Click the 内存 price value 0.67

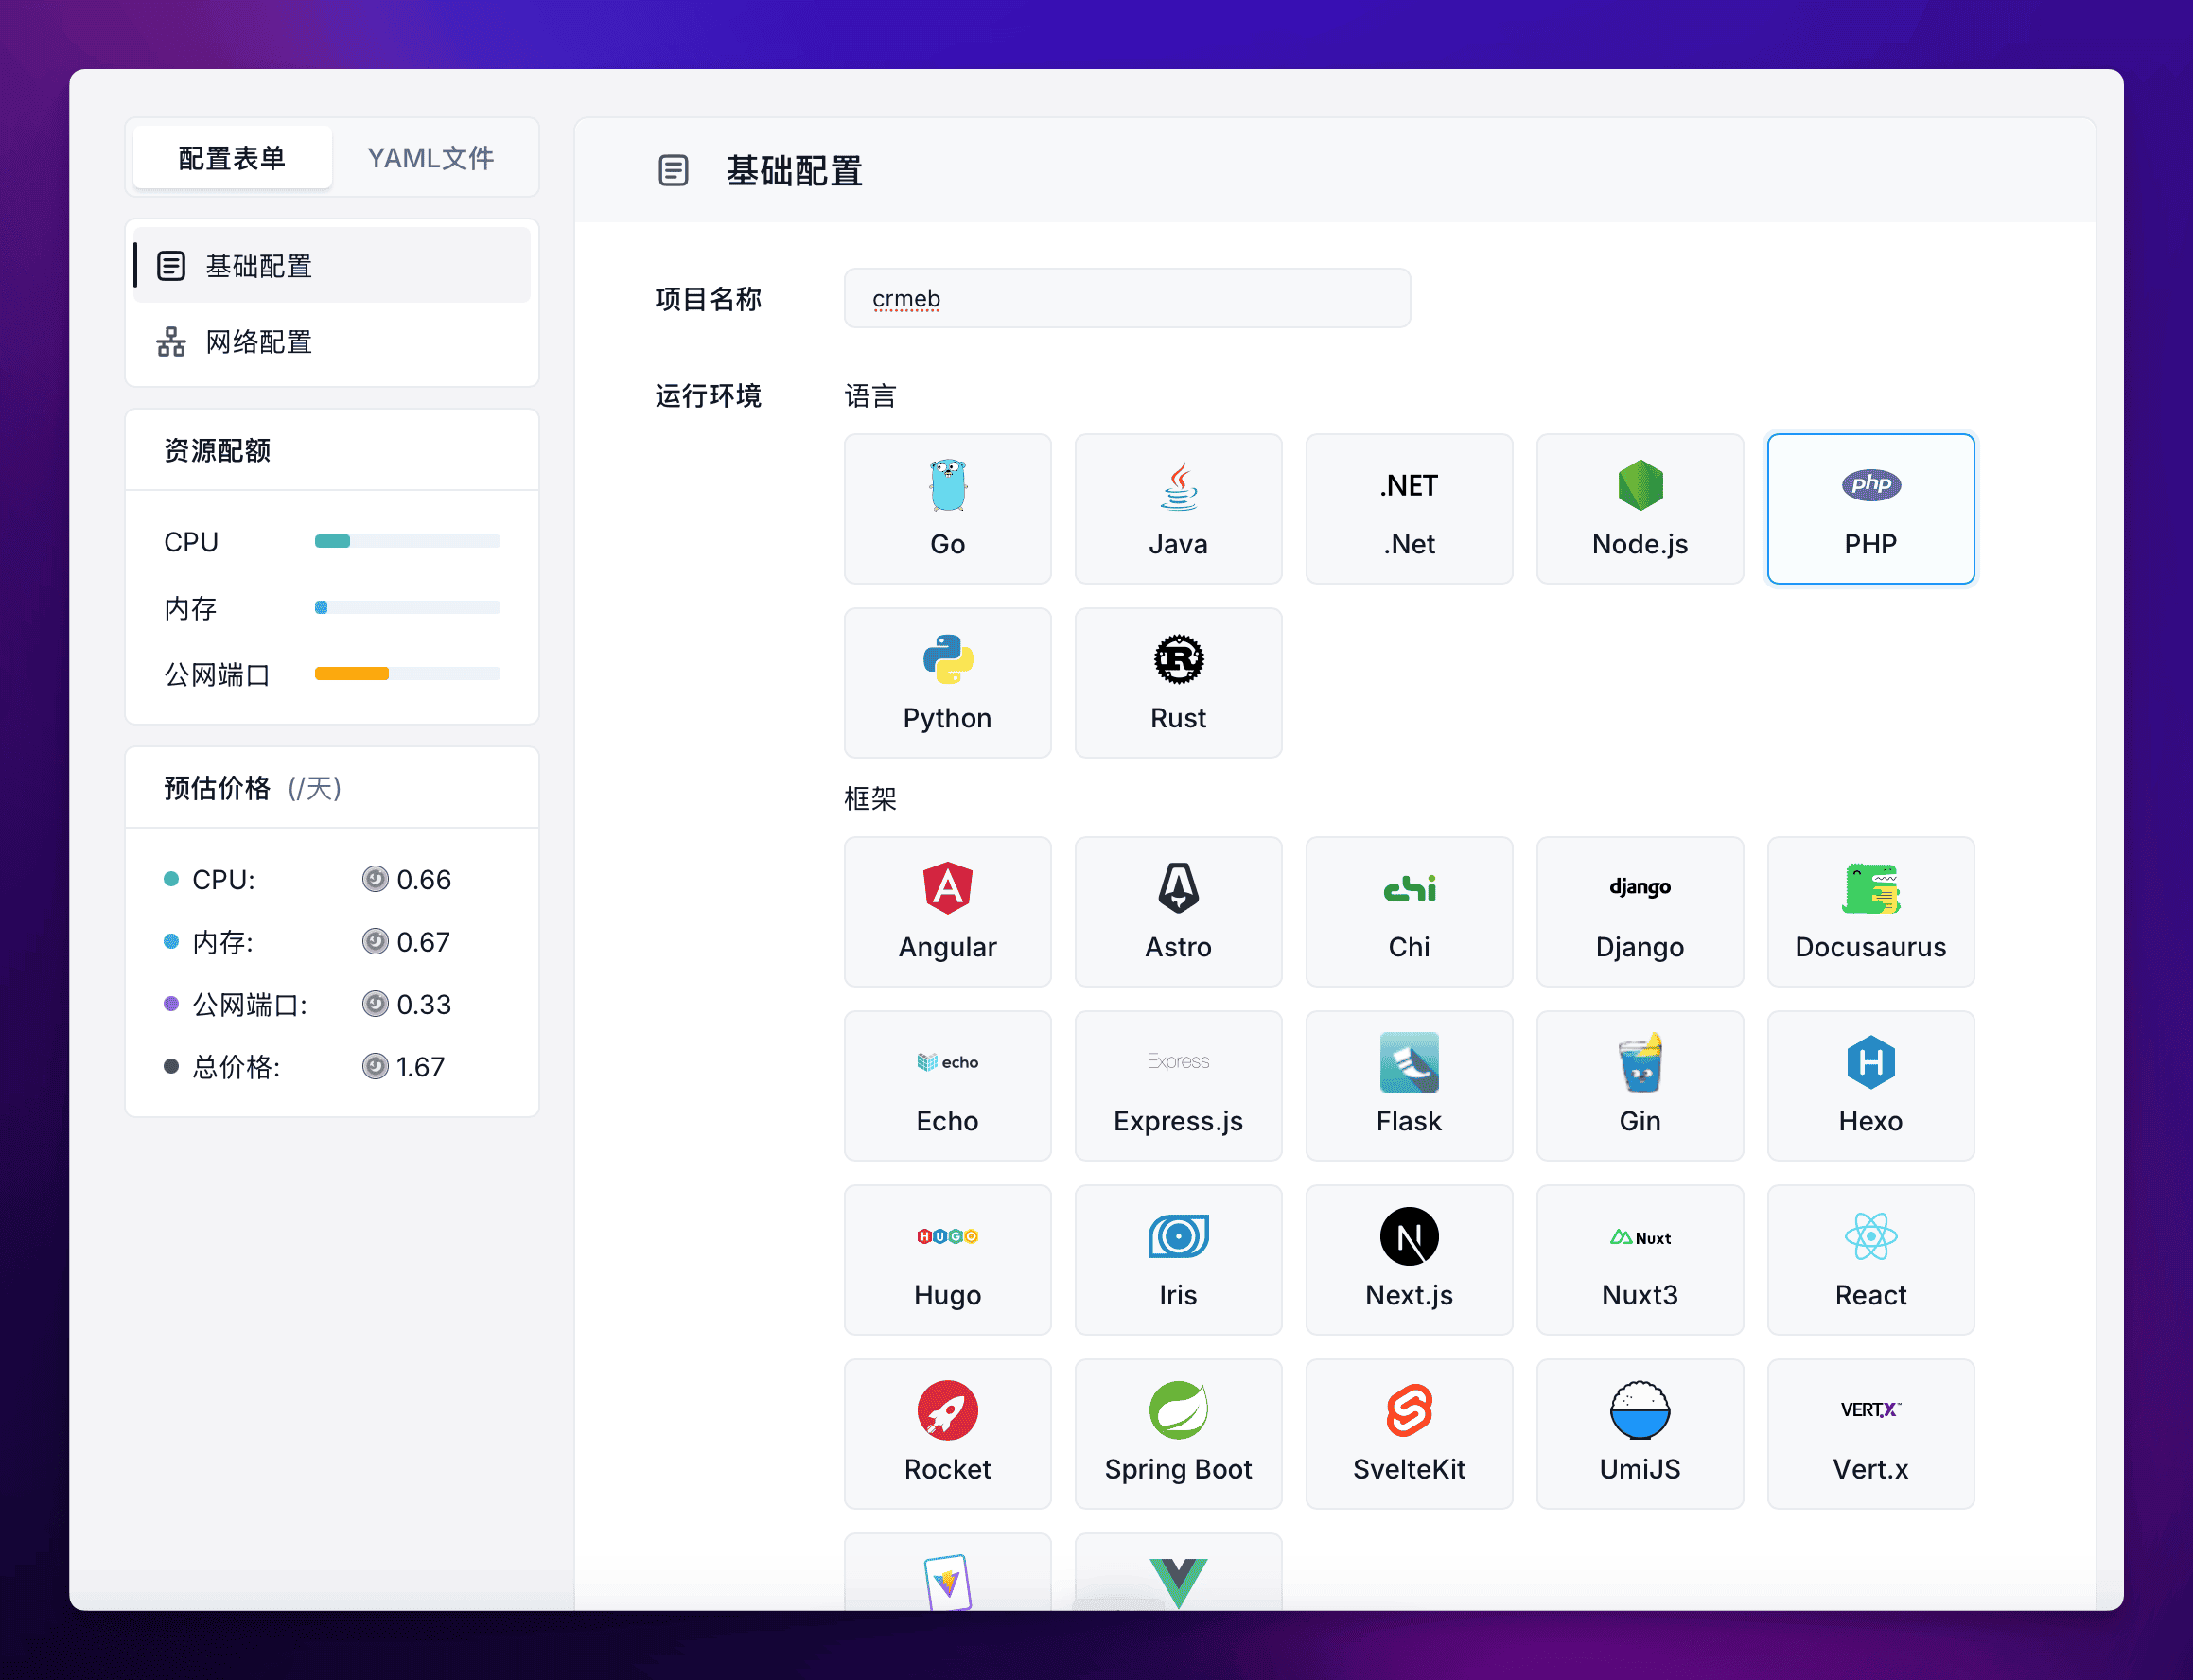[x=423, y=942]
